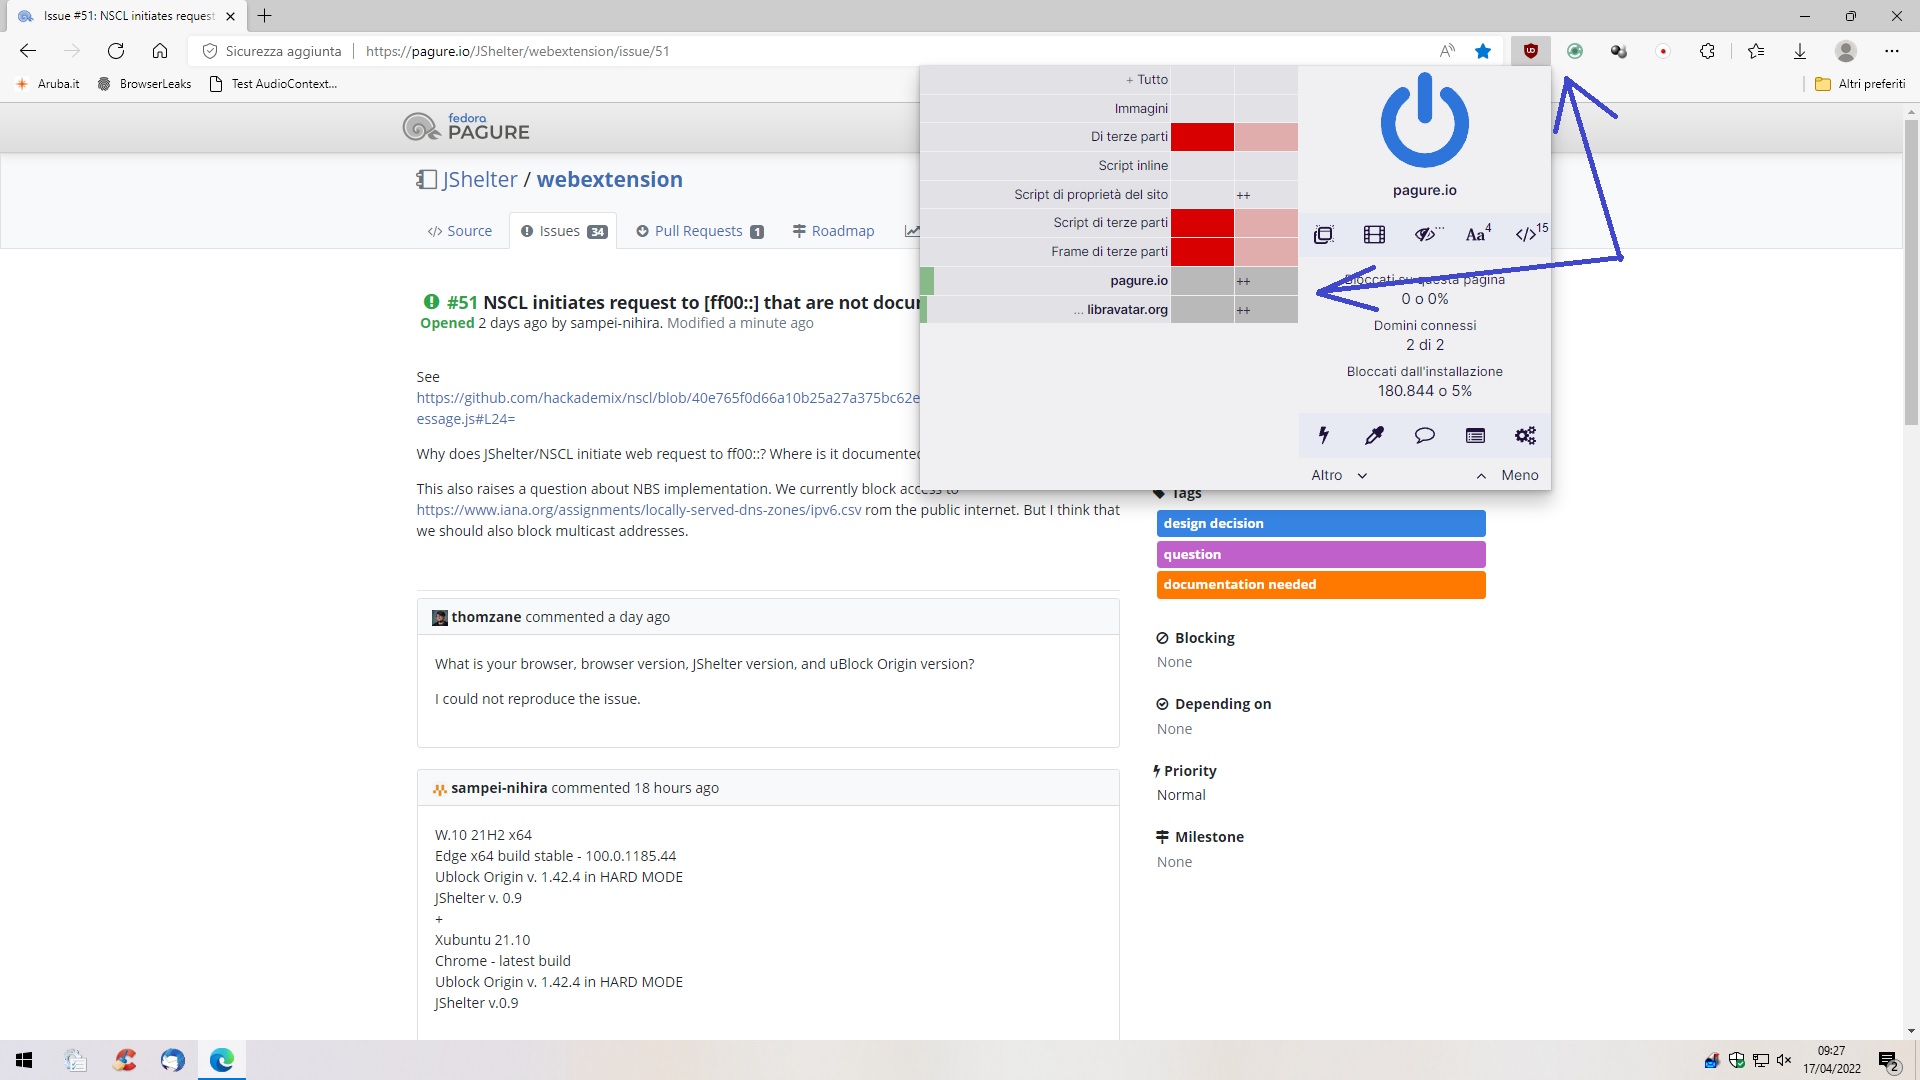Open the notification center icon in the tray
The image size is (1920, 1080).
pyautogui.click(x=1888, y=1060)
